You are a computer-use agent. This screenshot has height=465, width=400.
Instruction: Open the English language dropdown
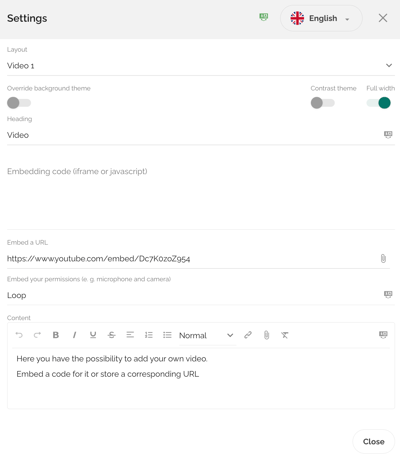click(321, 18)
